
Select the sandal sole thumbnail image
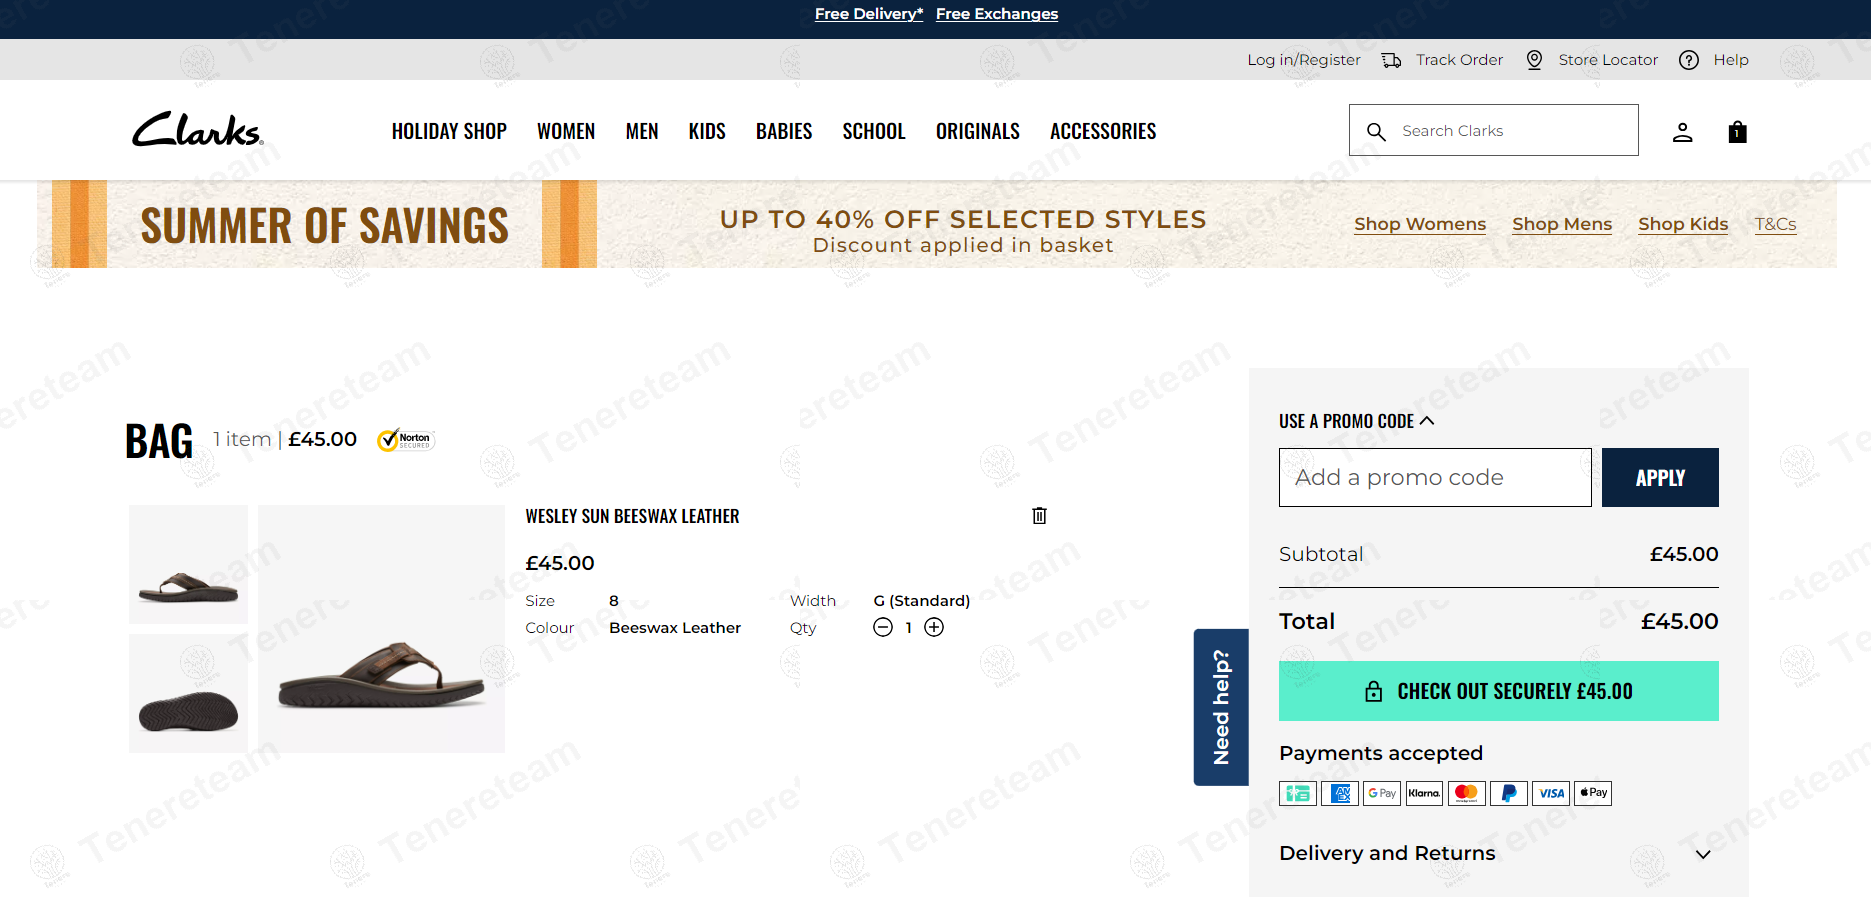(188, 693)
